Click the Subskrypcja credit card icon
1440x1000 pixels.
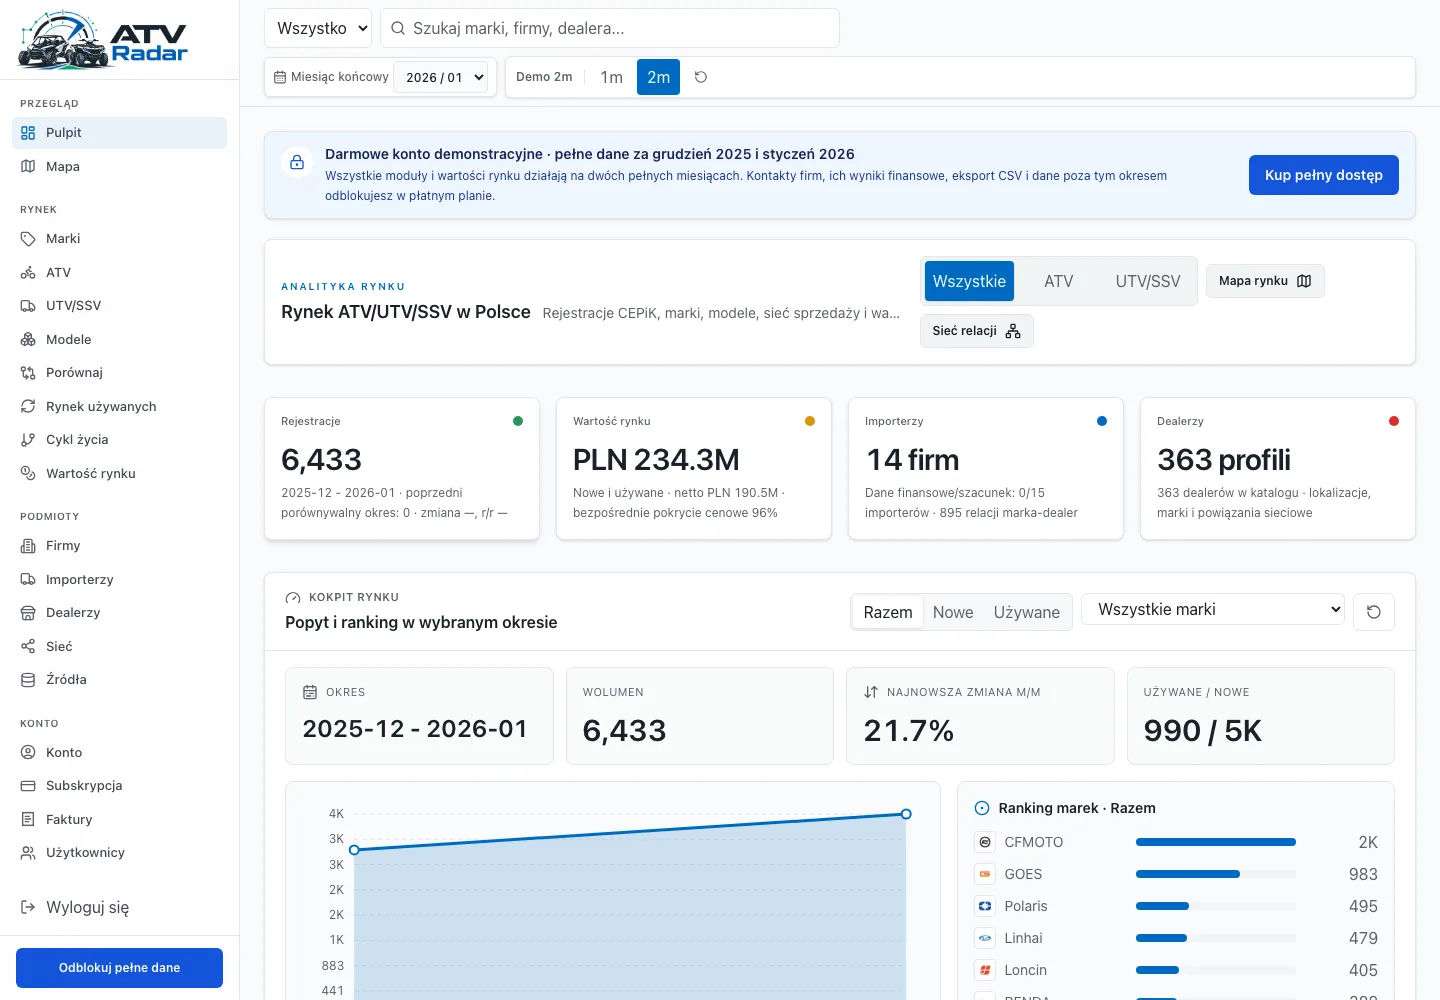[28, 786]
